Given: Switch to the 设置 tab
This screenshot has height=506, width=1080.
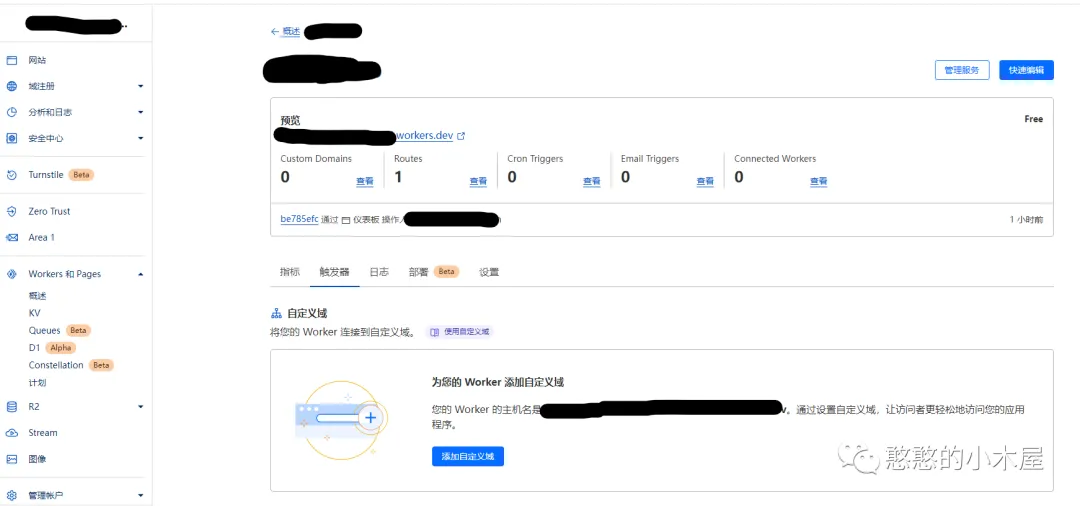Looking at the screenshot, I should 489,272.
